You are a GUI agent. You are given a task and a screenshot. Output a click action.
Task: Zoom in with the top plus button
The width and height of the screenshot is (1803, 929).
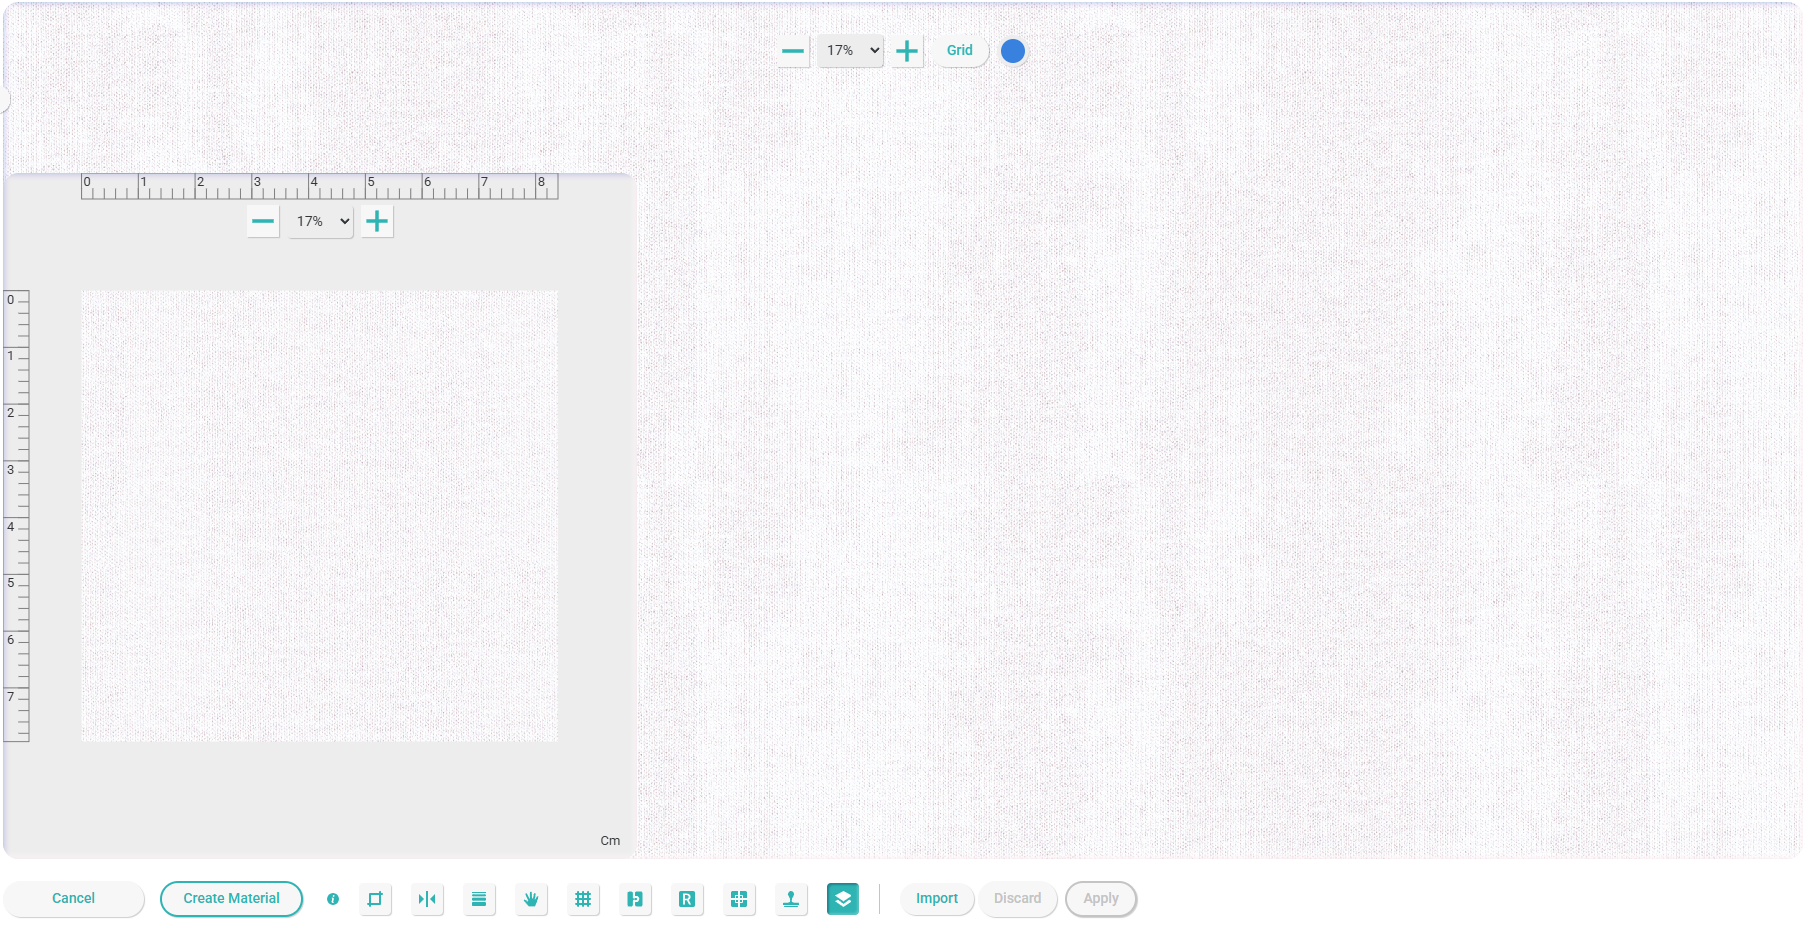pyautogui.click(x=907, y=51)
